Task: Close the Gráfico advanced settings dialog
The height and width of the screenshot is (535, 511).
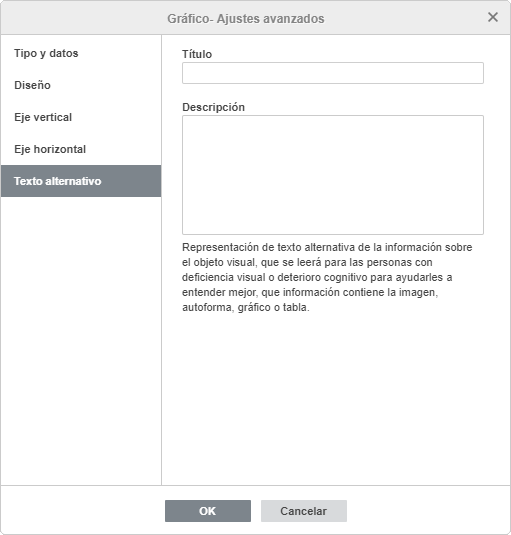Action: pyautogui.click(x=493, y=17)
